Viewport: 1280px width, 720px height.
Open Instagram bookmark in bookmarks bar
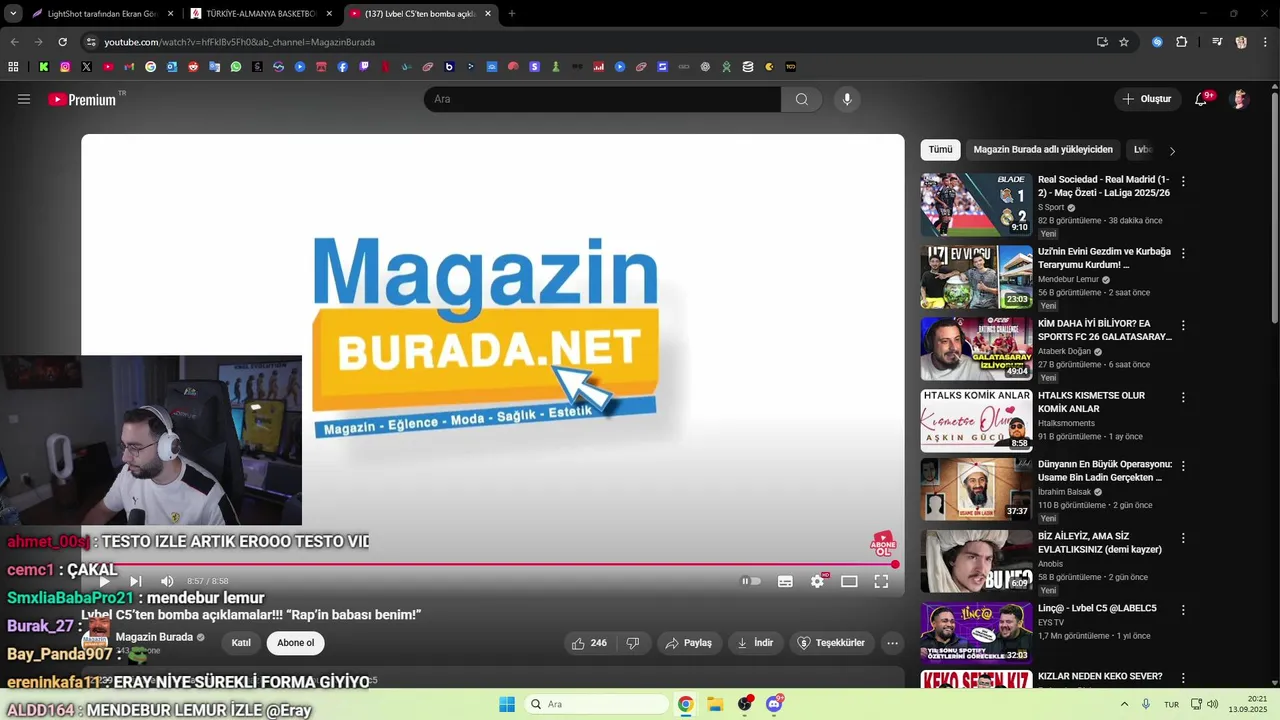(x=65, y=67)
